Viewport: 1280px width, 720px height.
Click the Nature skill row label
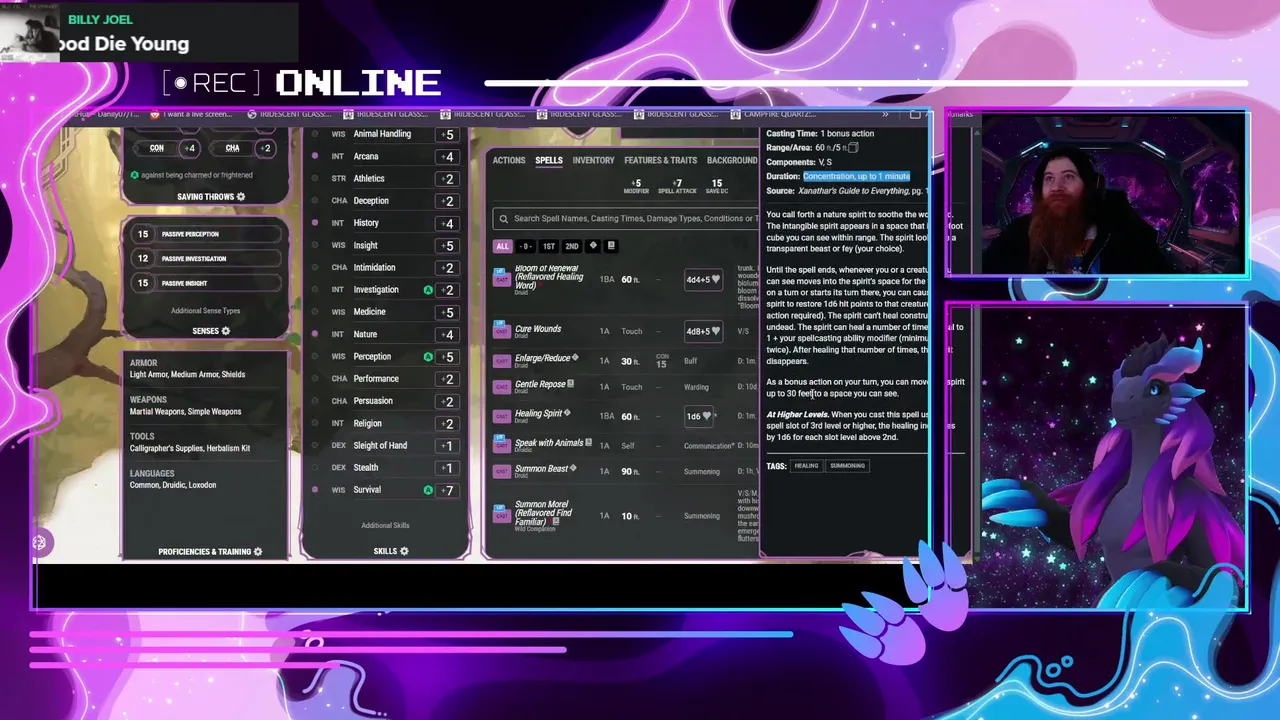[365, 334]
